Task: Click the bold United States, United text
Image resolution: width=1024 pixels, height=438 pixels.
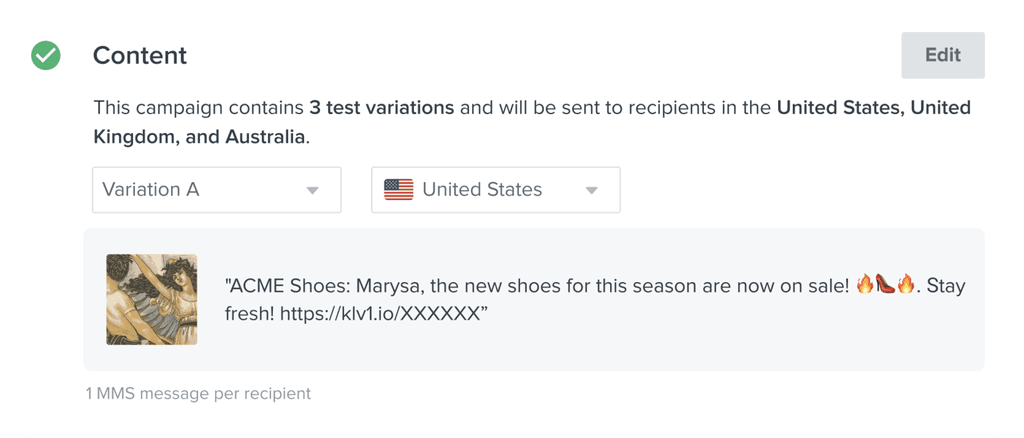Action: [x=874, y=107]
